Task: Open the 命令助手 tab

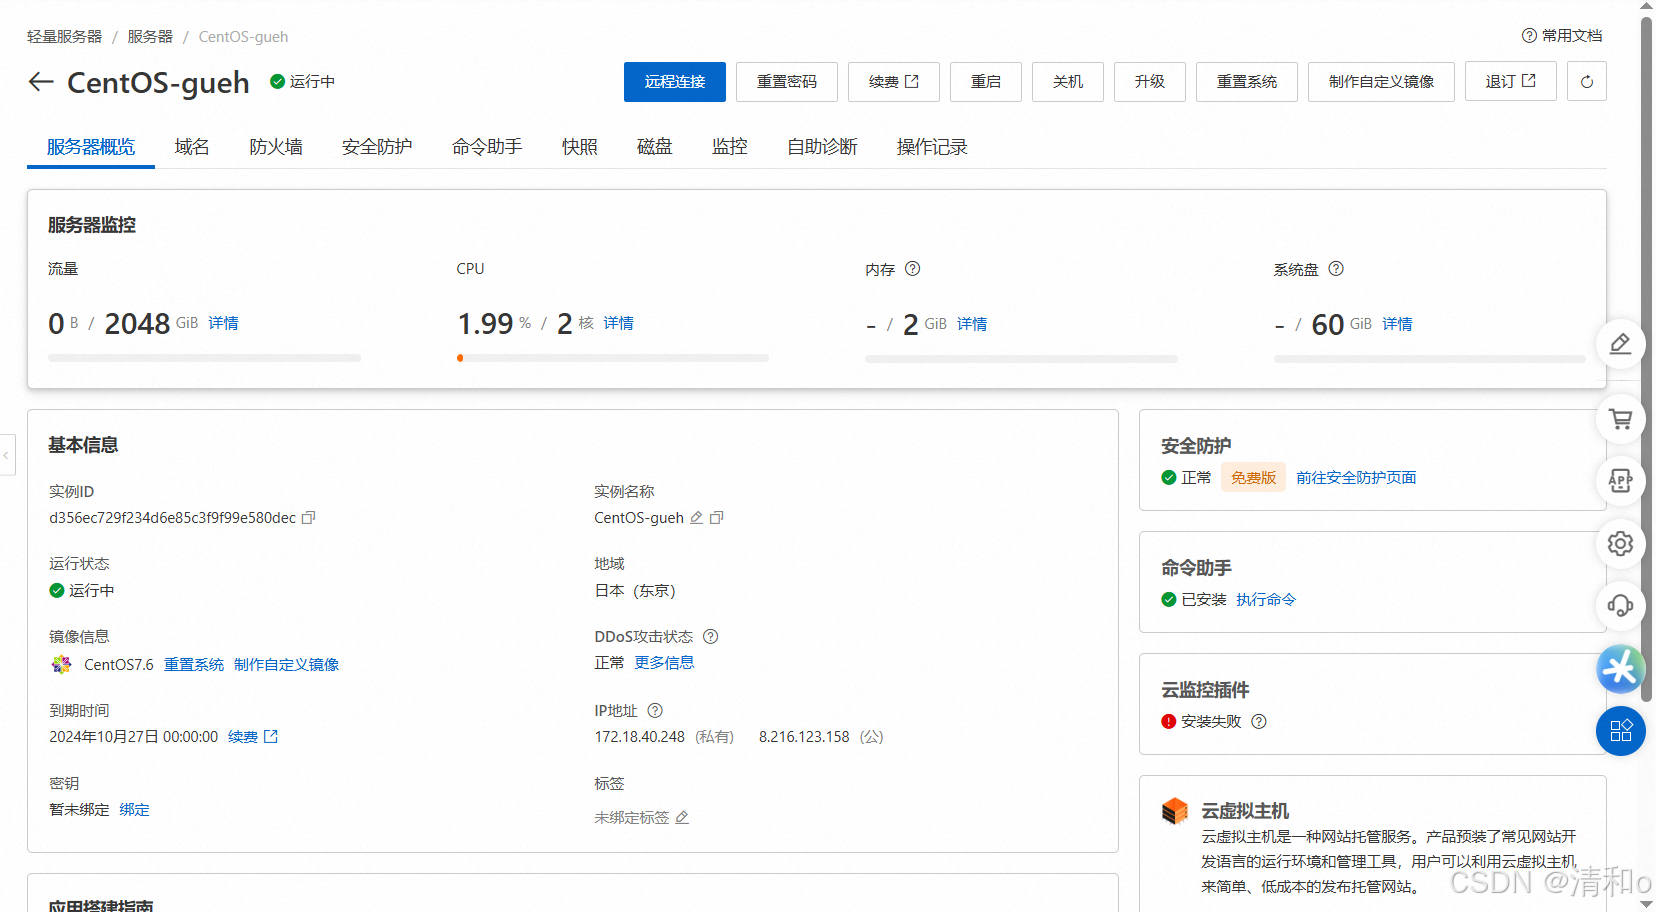Action: [487, 147]
